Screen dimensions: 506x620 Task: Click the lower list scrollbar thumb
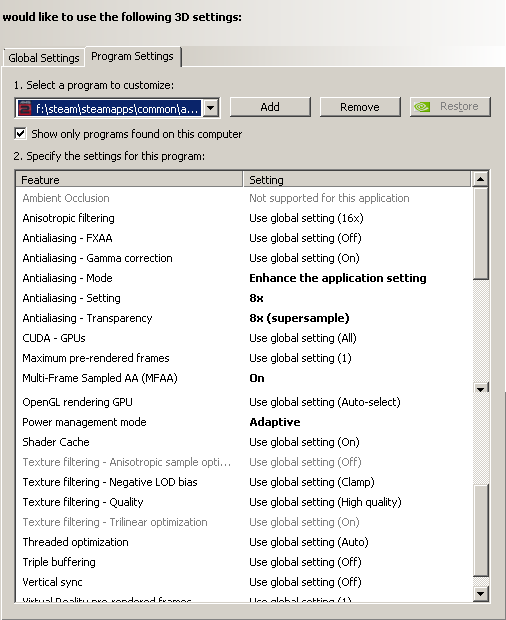pyautogui.click(x=480, y=531)
